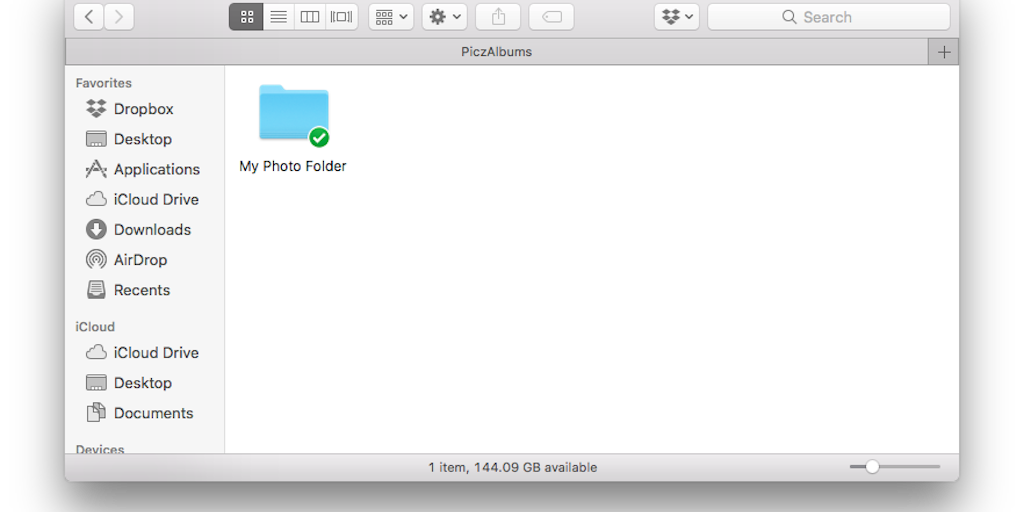
Task: Switch to Cover Flow view
Action: pyautogui.click(x=342, y=17)
